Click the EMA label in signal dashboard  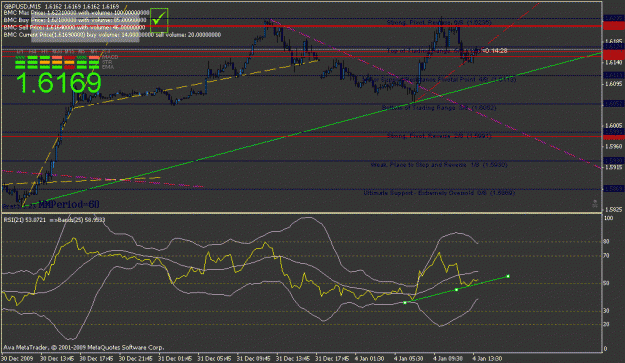[108, 67]
